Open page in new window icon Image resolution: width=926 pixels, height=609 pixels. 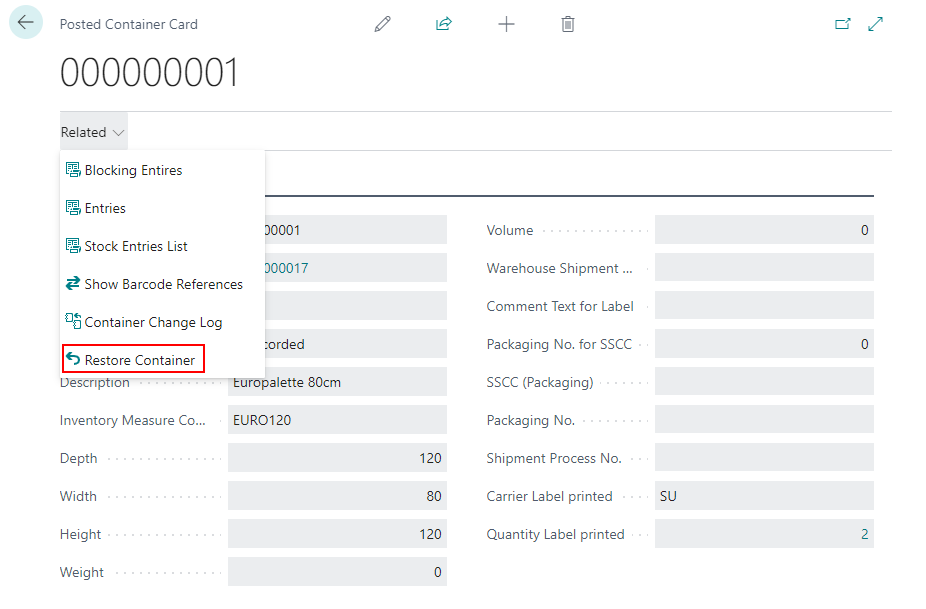point(842,24)
